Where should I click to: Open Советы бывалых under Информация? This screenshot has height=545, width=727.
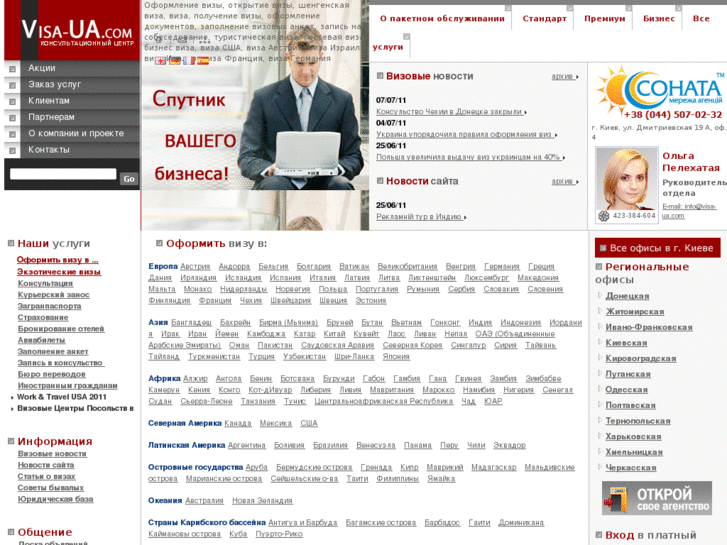51,488
